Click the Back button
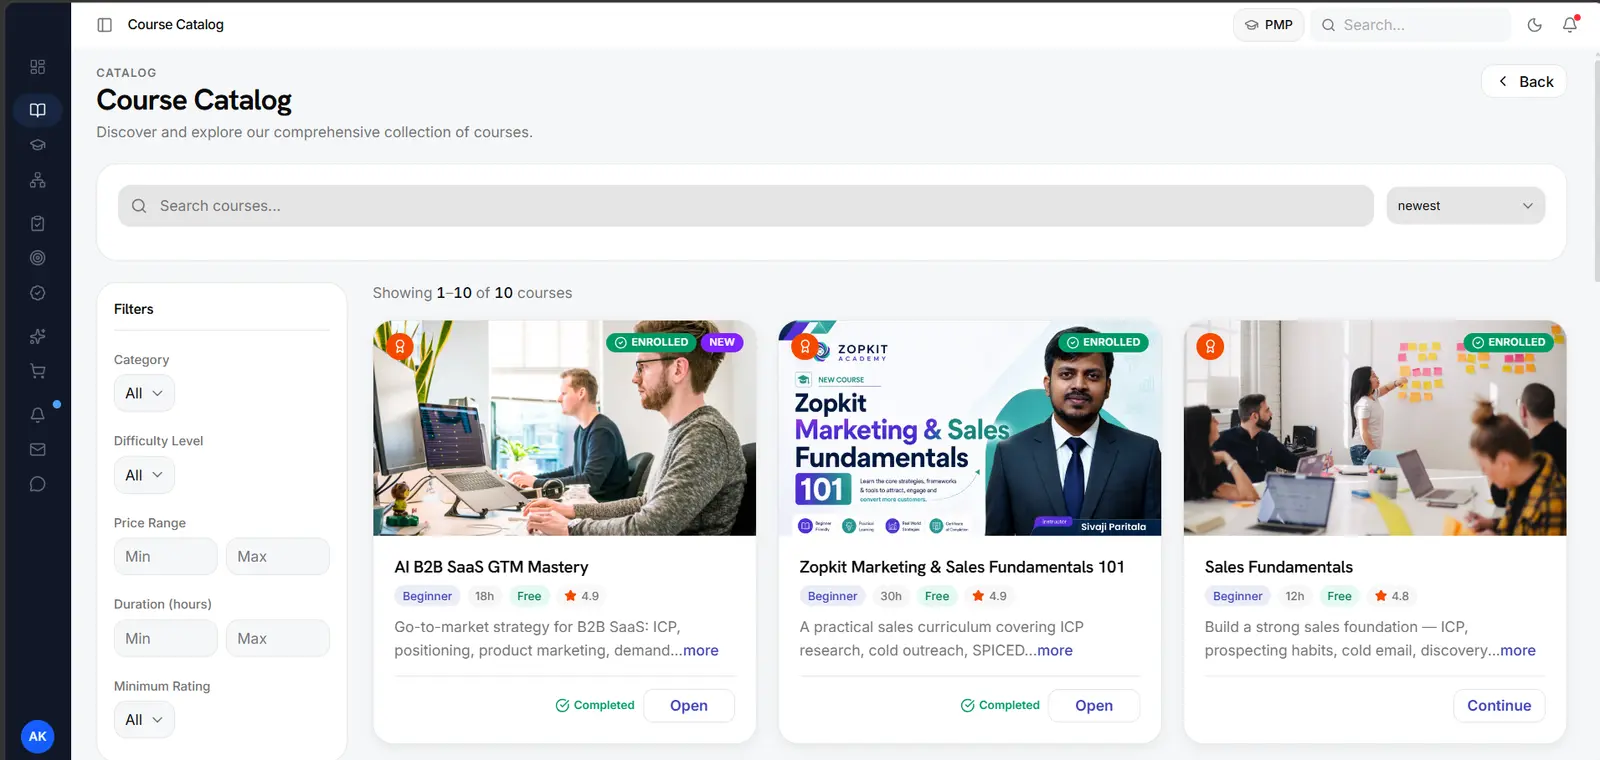Image resolution: width=1600 pixels, height=760 pixels. [1524, 82]
